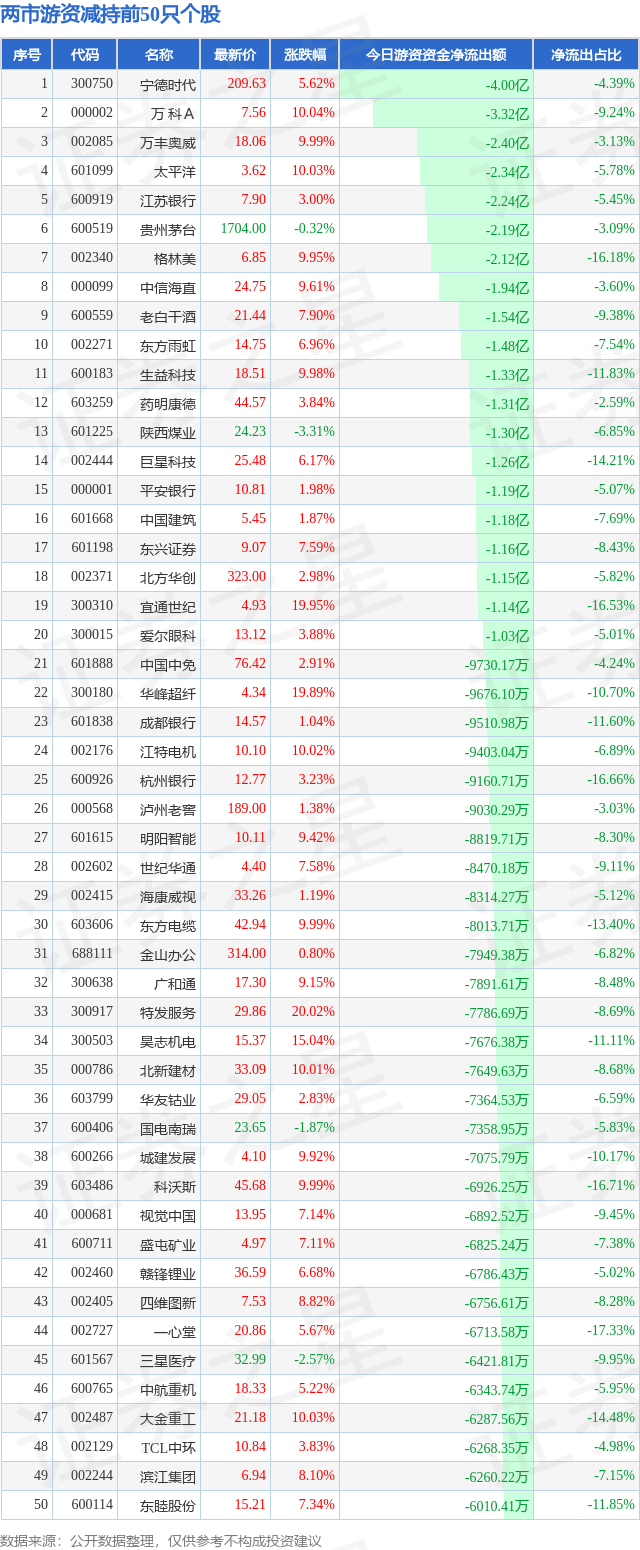640x1550 pixels.
Task: Click stock name 科沃斯
Action: (x=176, y=1187)
